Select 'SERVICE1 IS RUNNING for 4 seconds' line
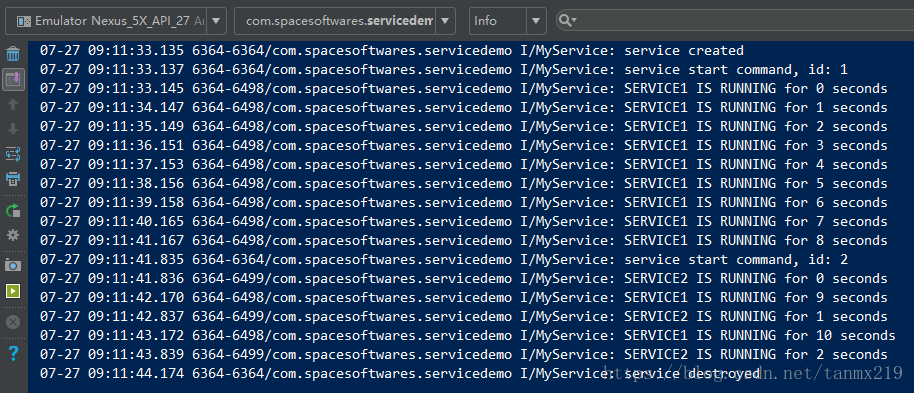This screenshot has width=914, height=393. click(x=463, y=164)
